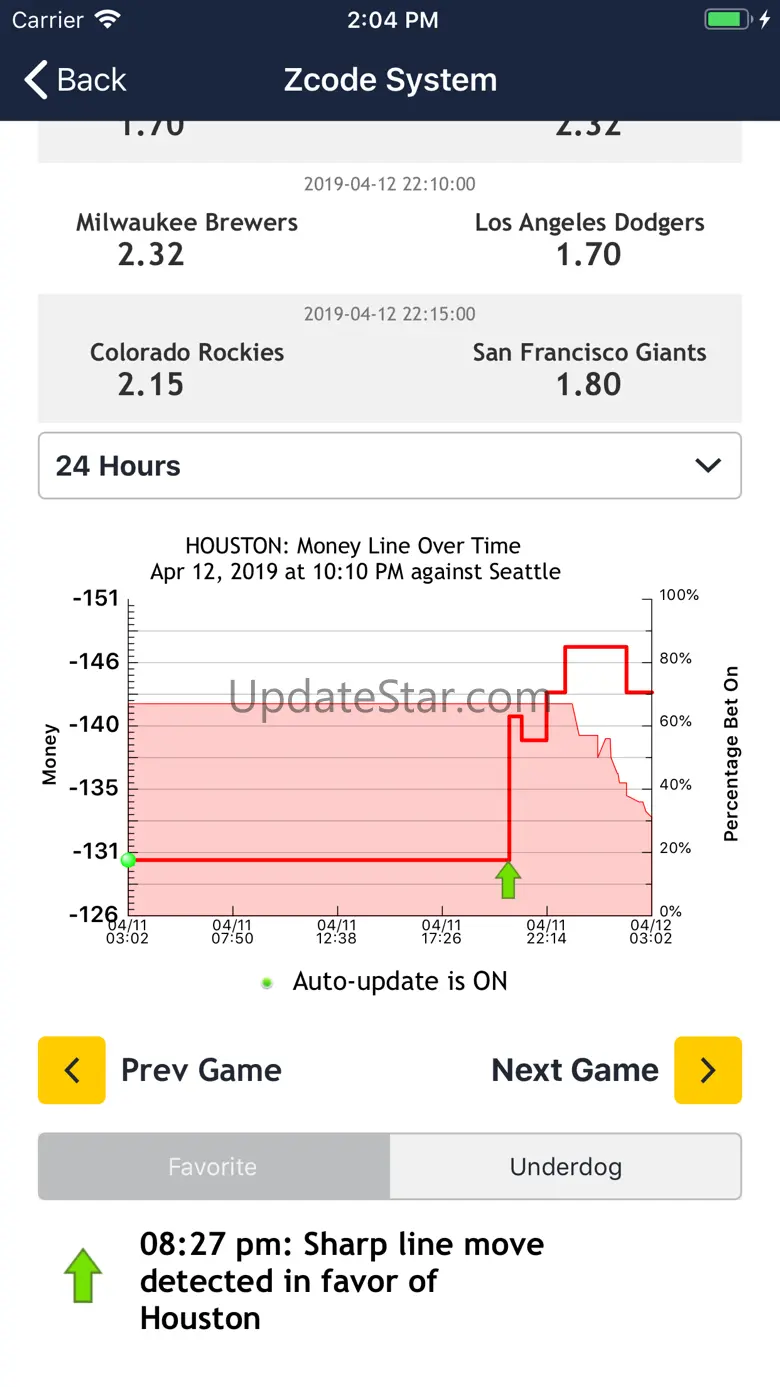Screen dimensions: 780x1387
Task: Open the 24 Hours time range dropdown
Action: pyautogui.click(x=390, y=465)
